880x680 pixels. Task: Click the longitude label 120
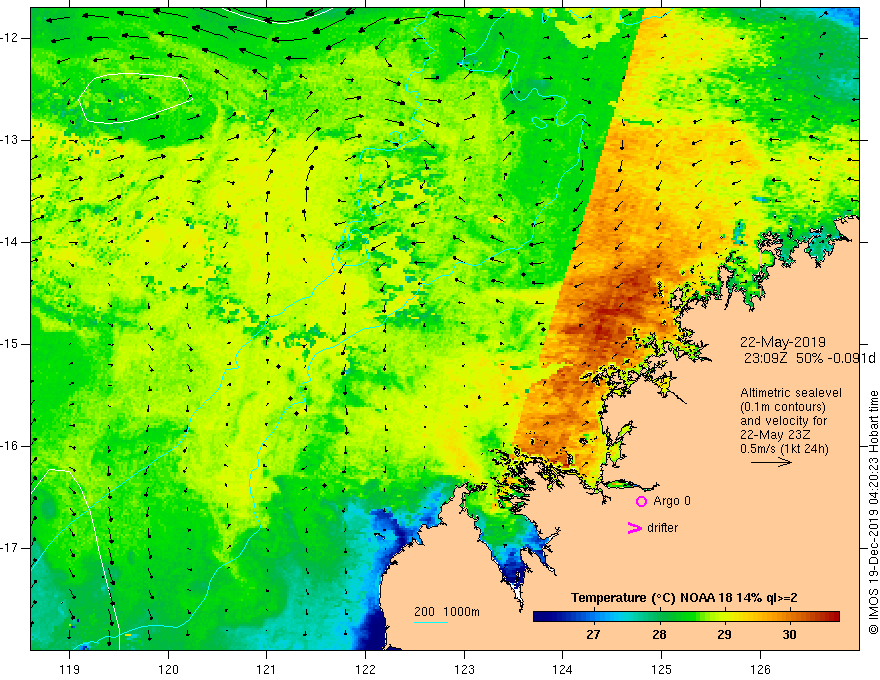click(x=168, y=669)
